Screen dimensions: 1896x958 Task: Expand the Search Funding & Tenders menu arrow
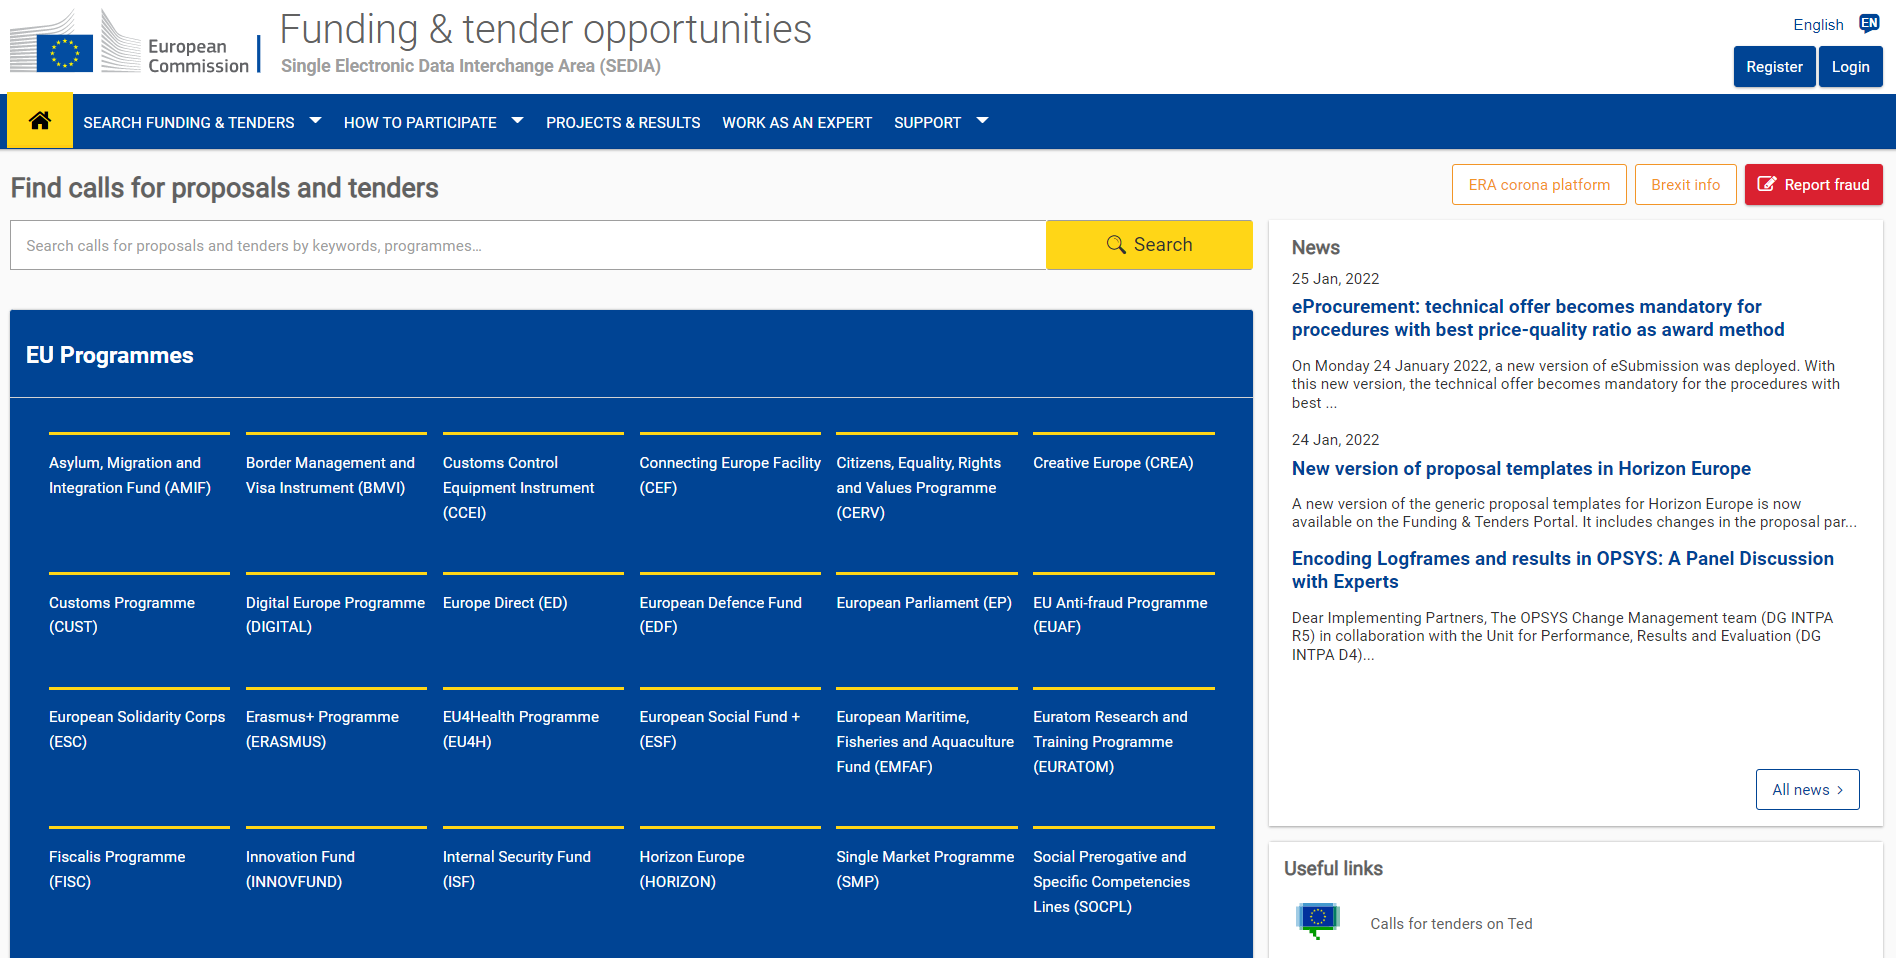[316, 121]
